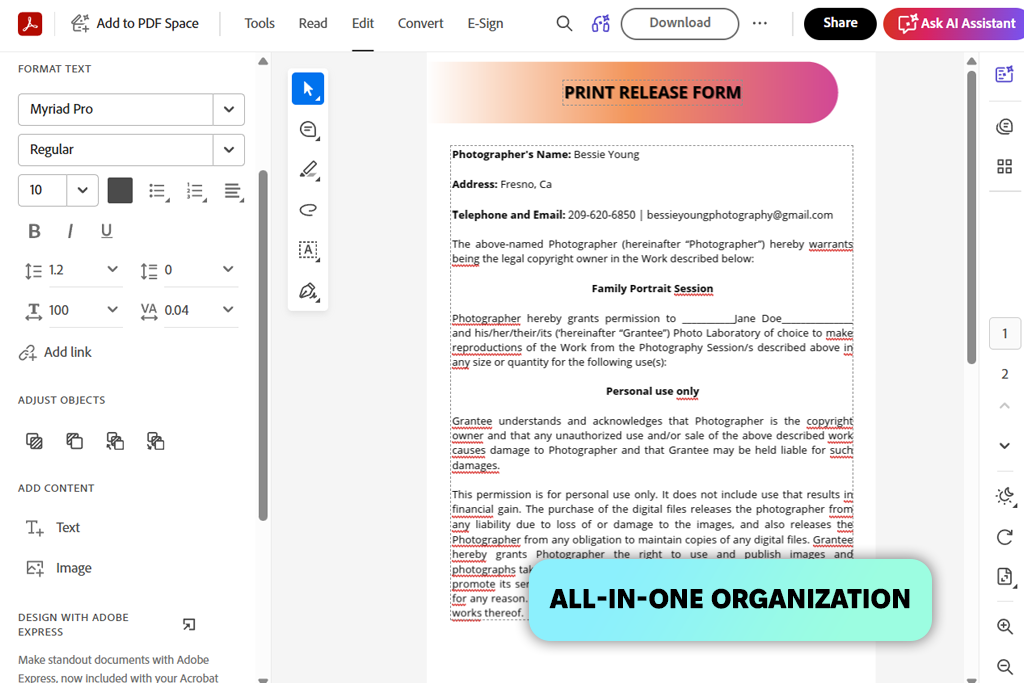The width and height of the screenshot is (1024, 683).
Task: Click the Download button
Action: pos(680,24)
